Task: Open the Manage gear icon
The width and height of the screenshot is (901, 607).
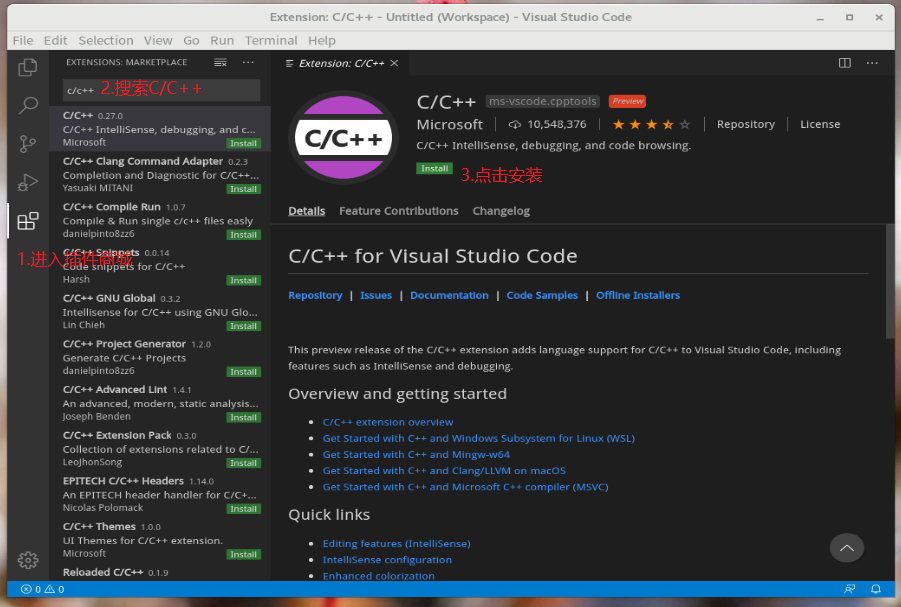Action: pyautogui.click(x=28, y=560)
